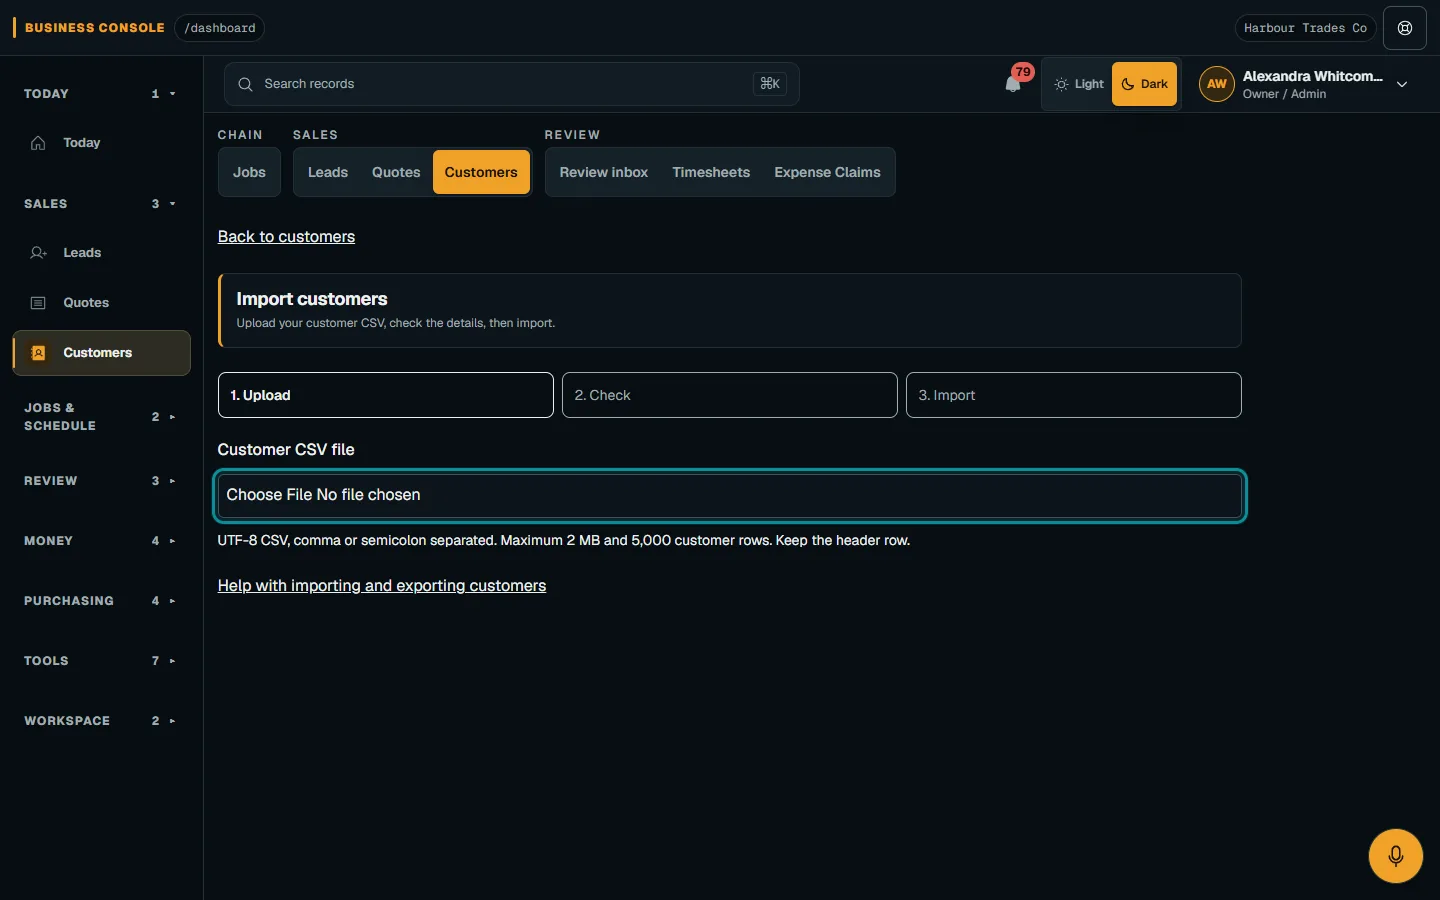The image size is (1440, 900).
Task: Click the AW user avatar
Action: (1216, 84)
